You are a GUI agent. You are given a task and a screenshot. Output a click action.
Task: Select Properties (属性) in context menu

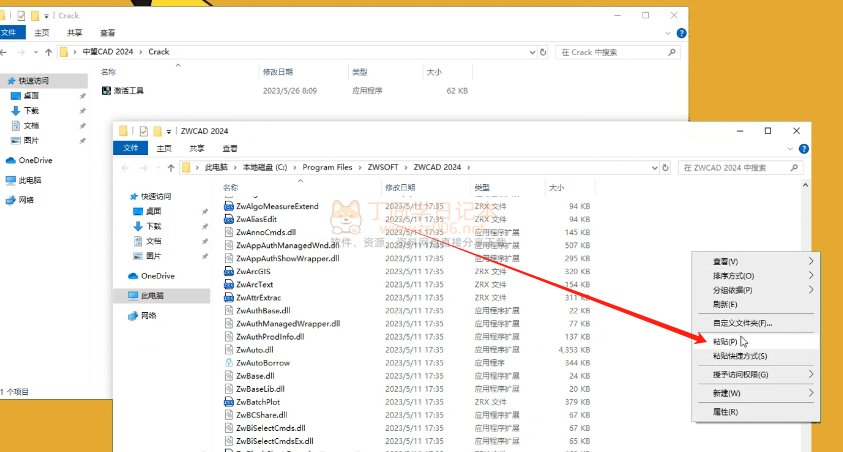755,412
